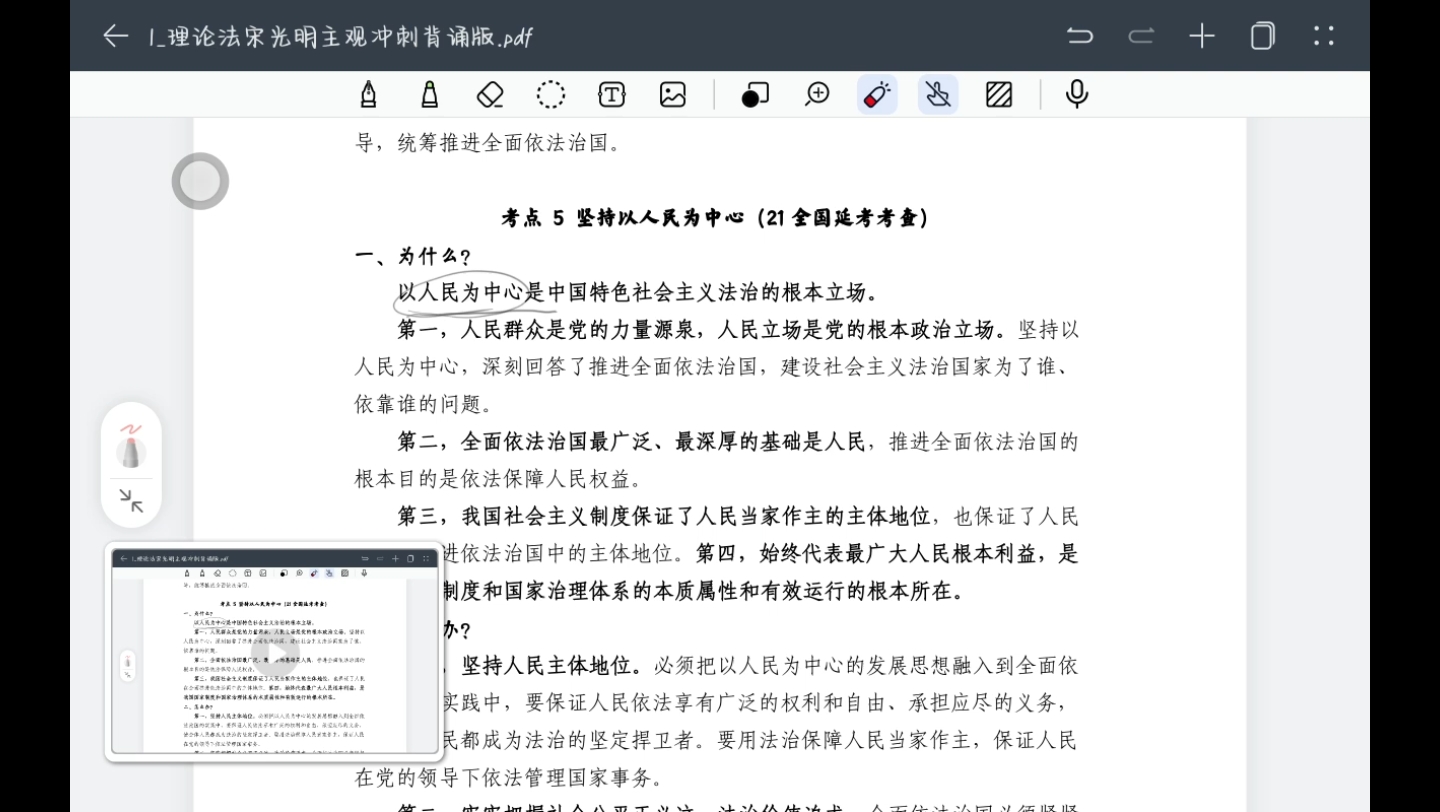Open the shapes tool
The width and height of the screenshot is (1440, 812).
point(755,95)
